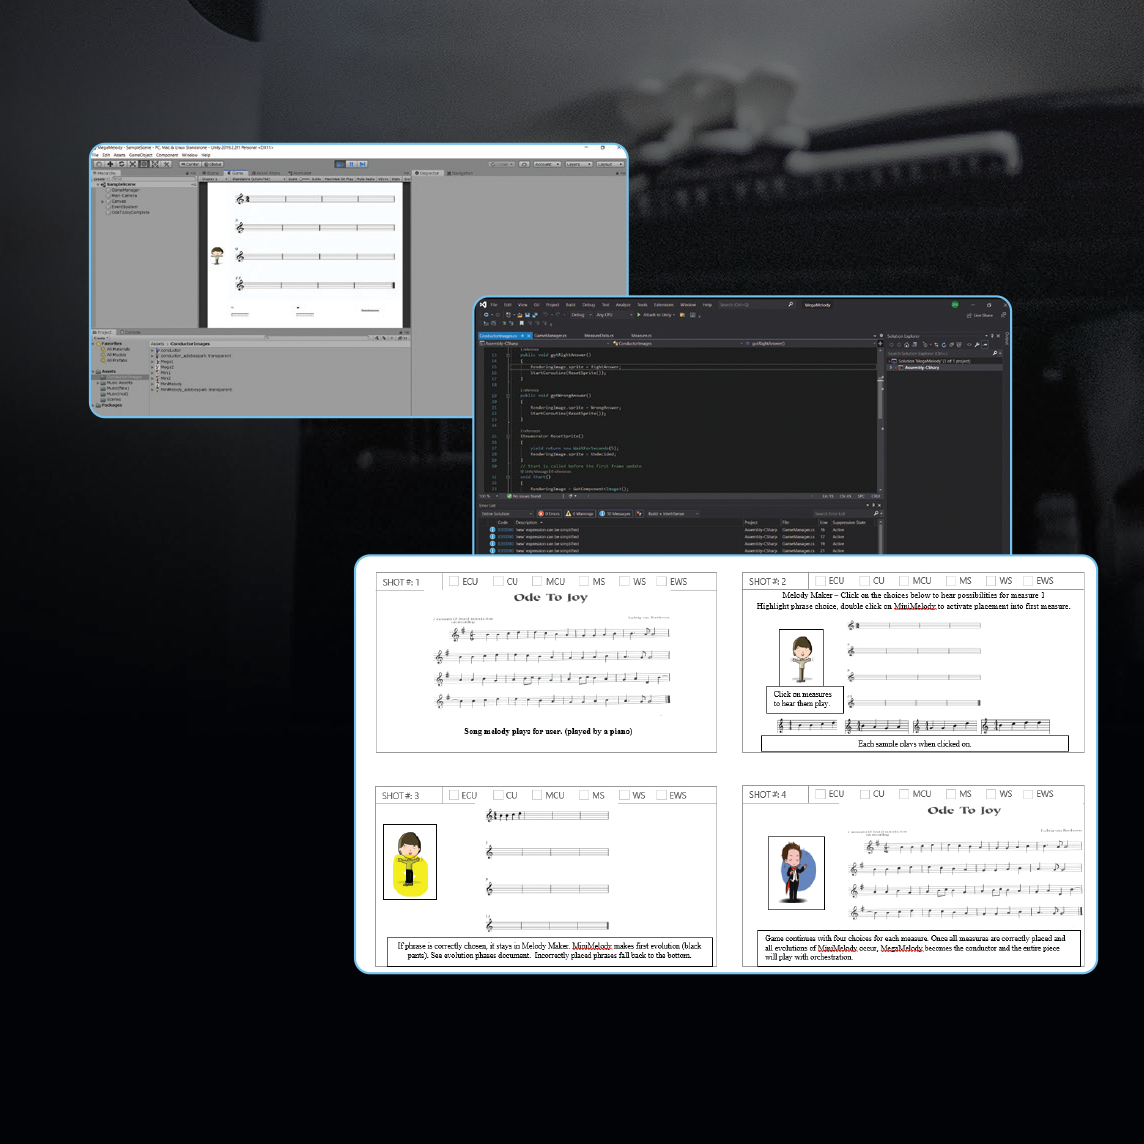
Task: Open the Debug configuration dropdown in Visual Studio
Action: pos(579,315)
